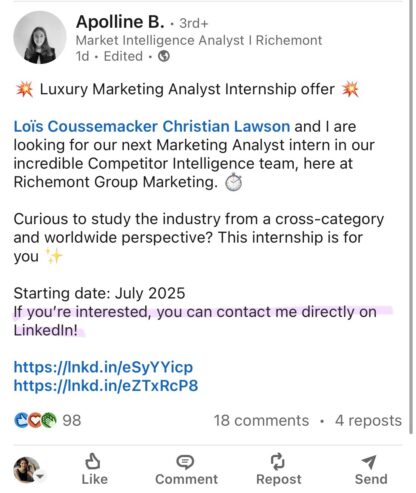Viewport: 416px width, 493px height.
Task: Click the own profile avatar thumbnail
Action: [x=26, y=469]
